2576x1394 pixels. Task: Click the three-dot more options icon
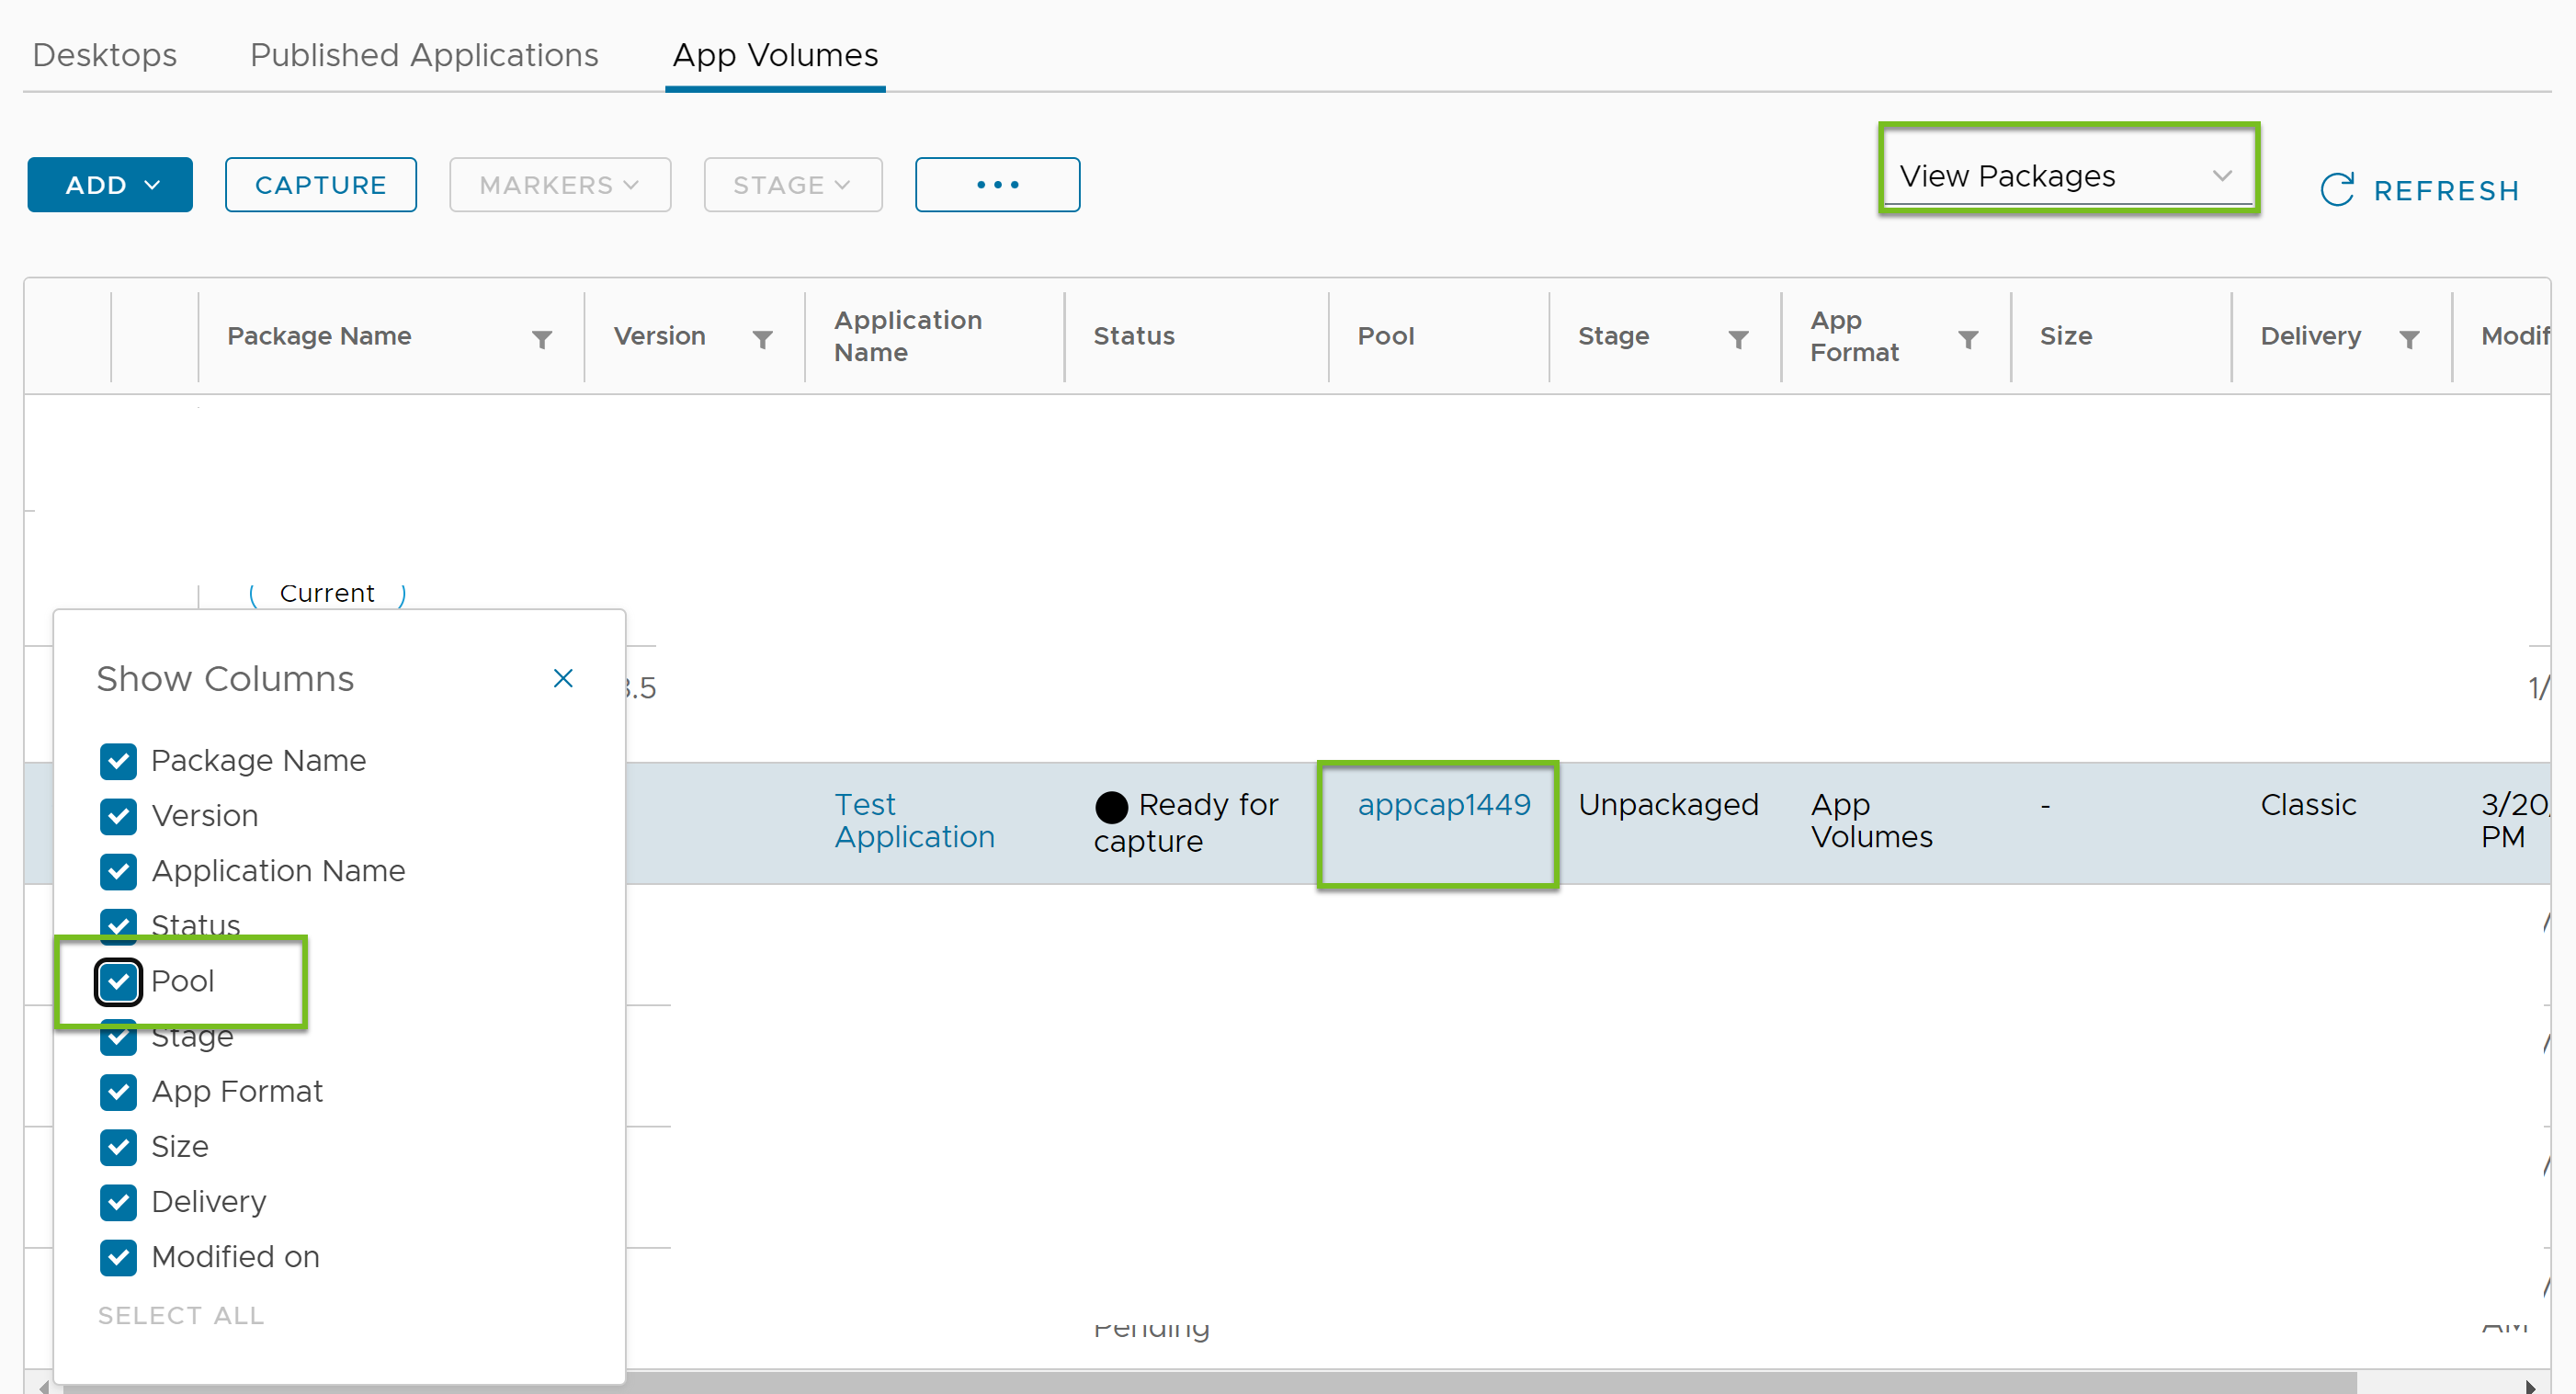click(997, 186)
